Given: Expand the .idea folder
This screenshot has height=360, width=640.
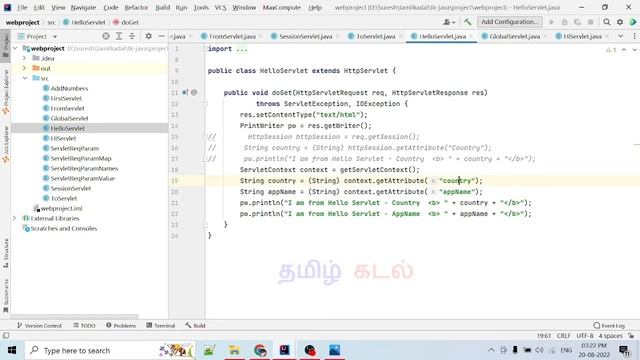Looking at the screenshot, I should 24,58.
